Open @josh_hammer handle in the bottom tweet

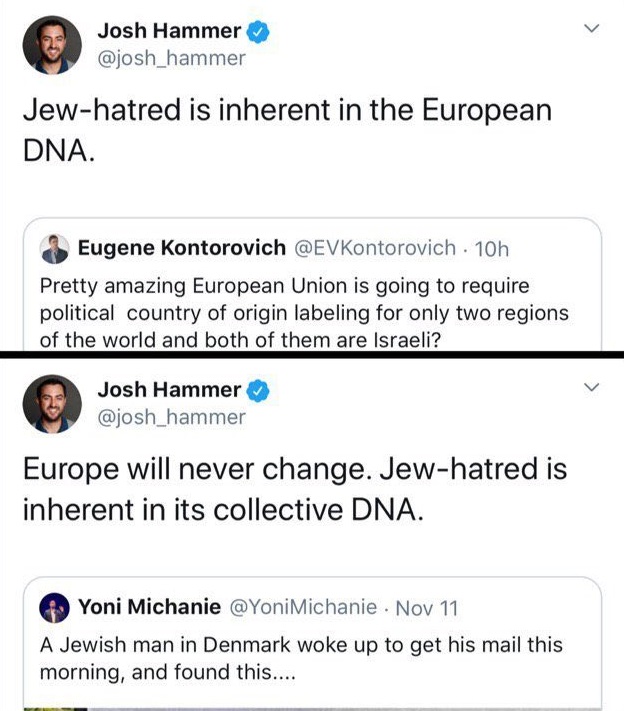(171, 418)
